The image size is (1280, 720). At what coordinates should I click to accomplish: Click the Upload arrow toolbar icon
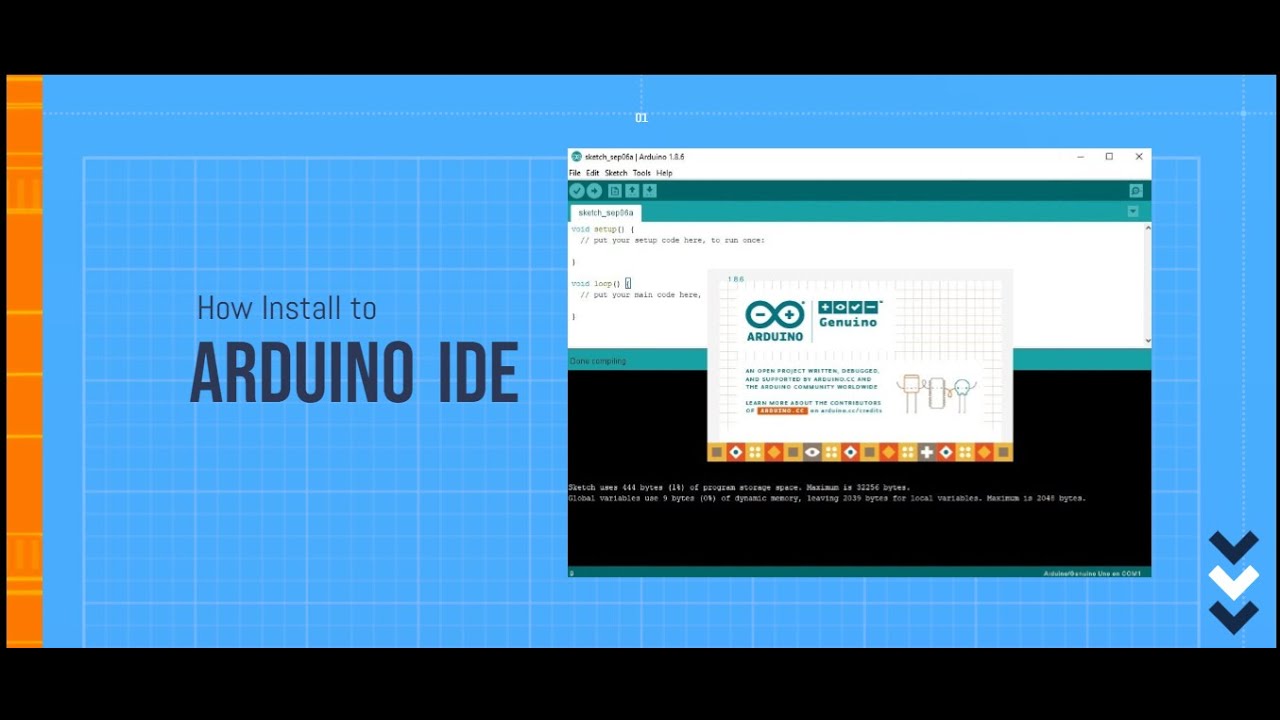(x=594, y=191)
